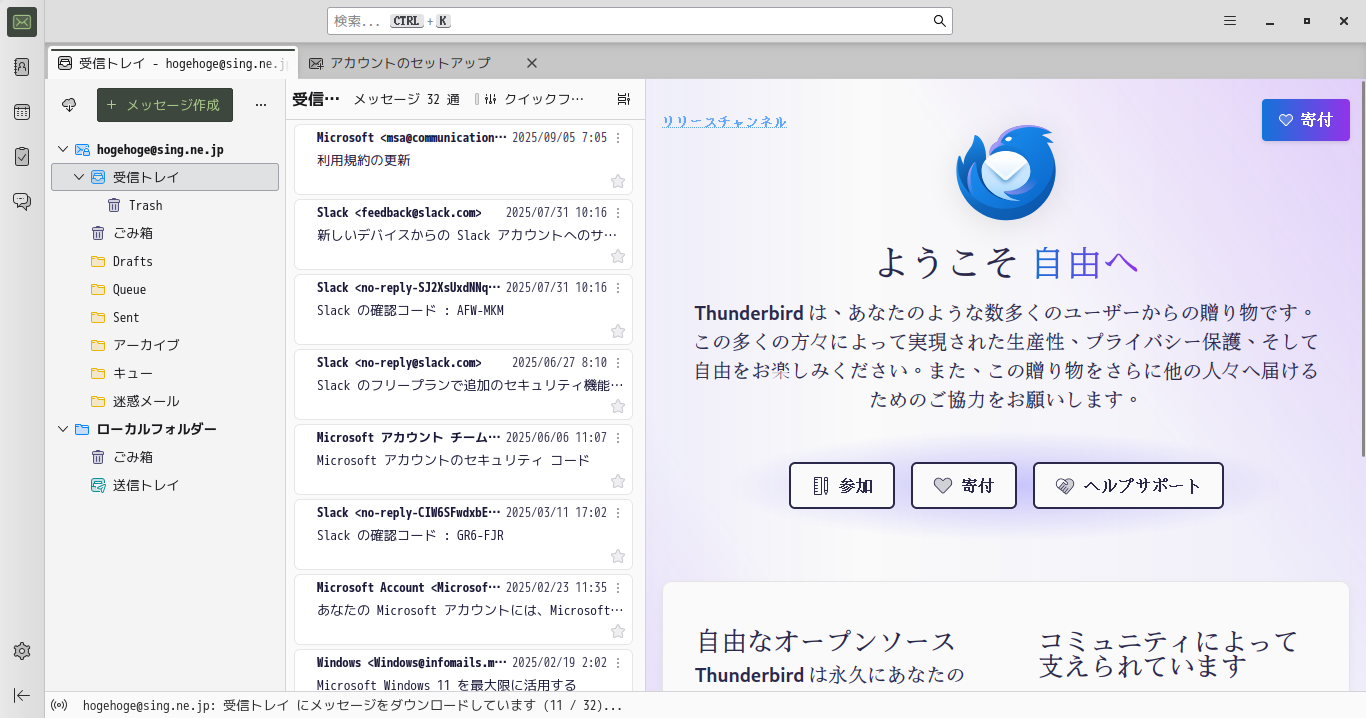The image size is (1366, 718).
Task: Open the Chat space
Action: coord(22,201)
